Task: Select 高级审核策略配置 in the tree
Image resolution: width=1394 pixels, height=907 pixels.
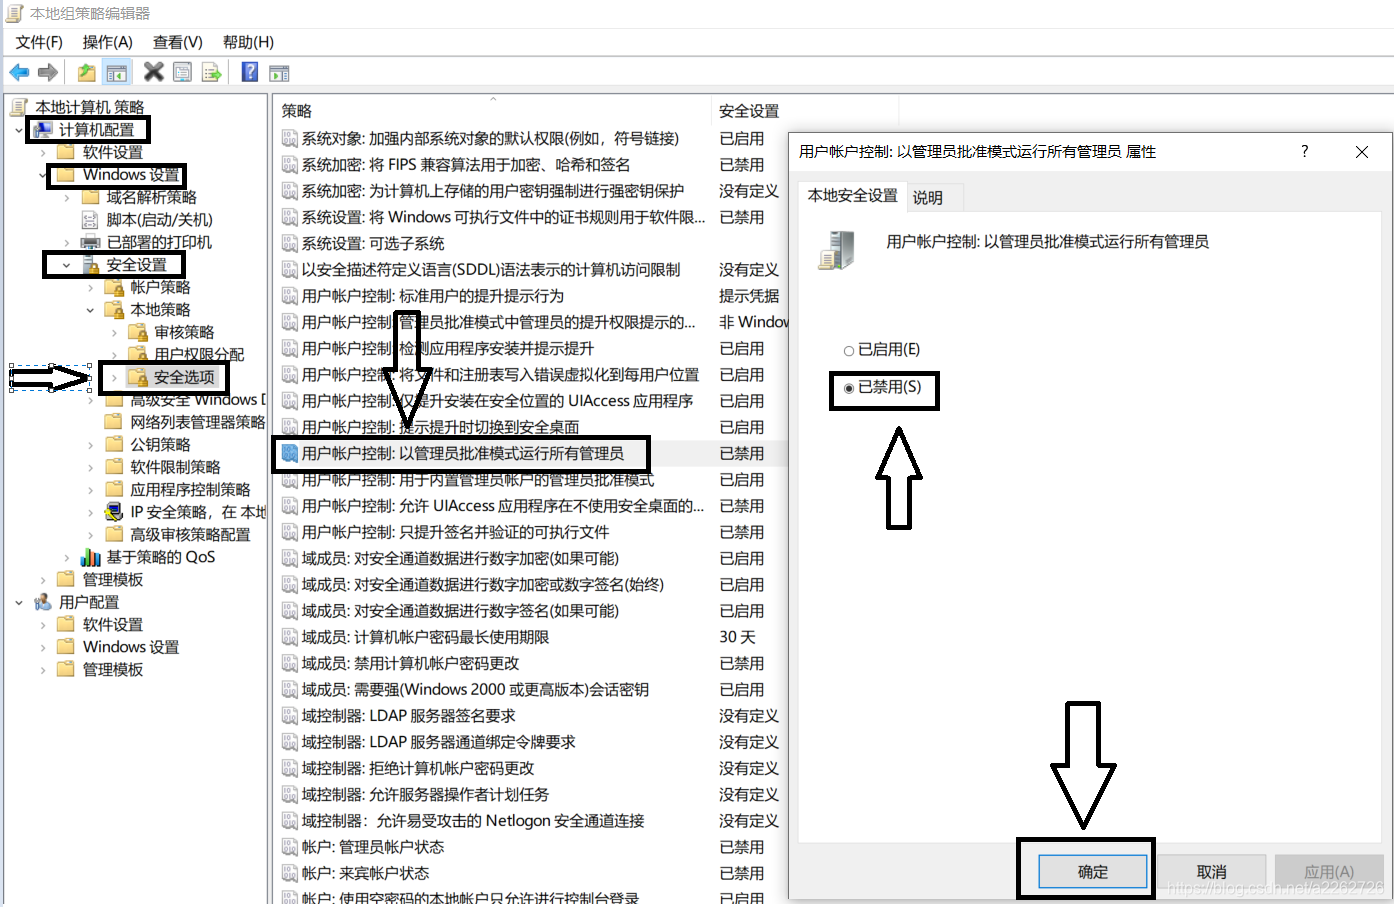Action: click(190, 535)
